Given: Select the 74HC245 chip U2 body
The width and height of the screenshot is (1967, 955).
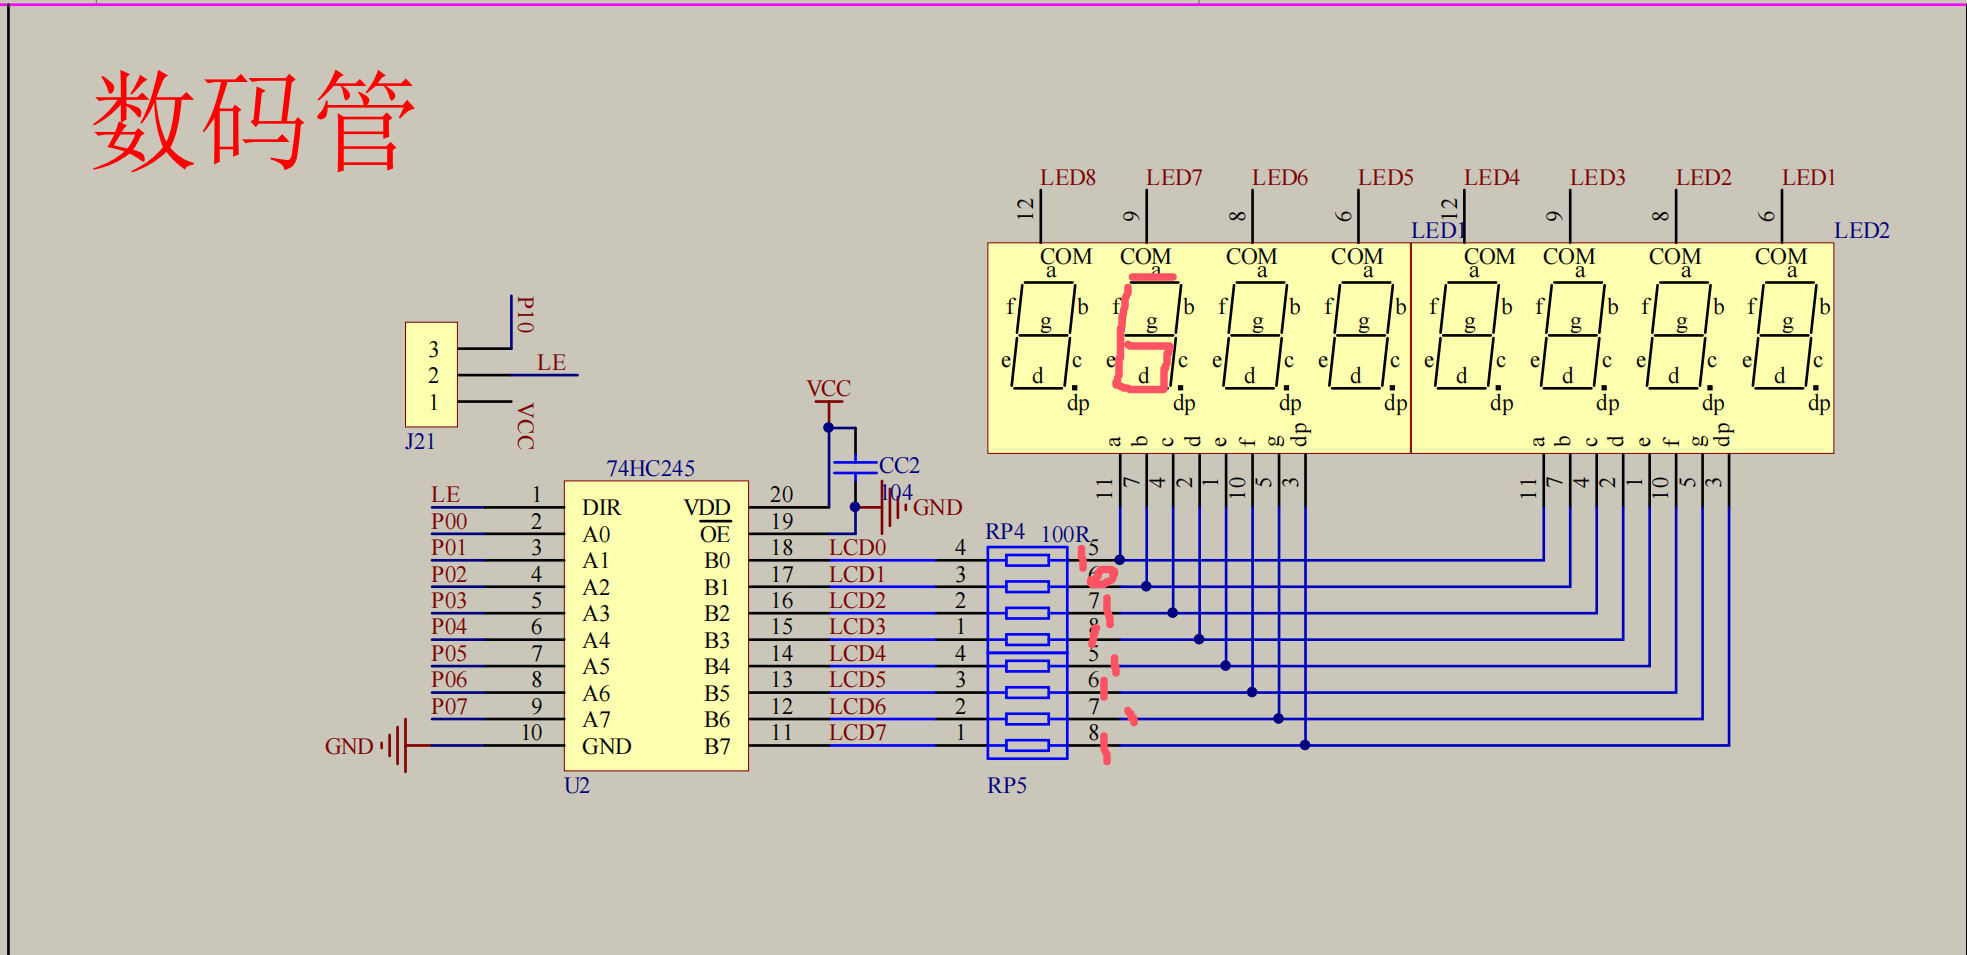Looking at the screenshot, I should 656,626.
